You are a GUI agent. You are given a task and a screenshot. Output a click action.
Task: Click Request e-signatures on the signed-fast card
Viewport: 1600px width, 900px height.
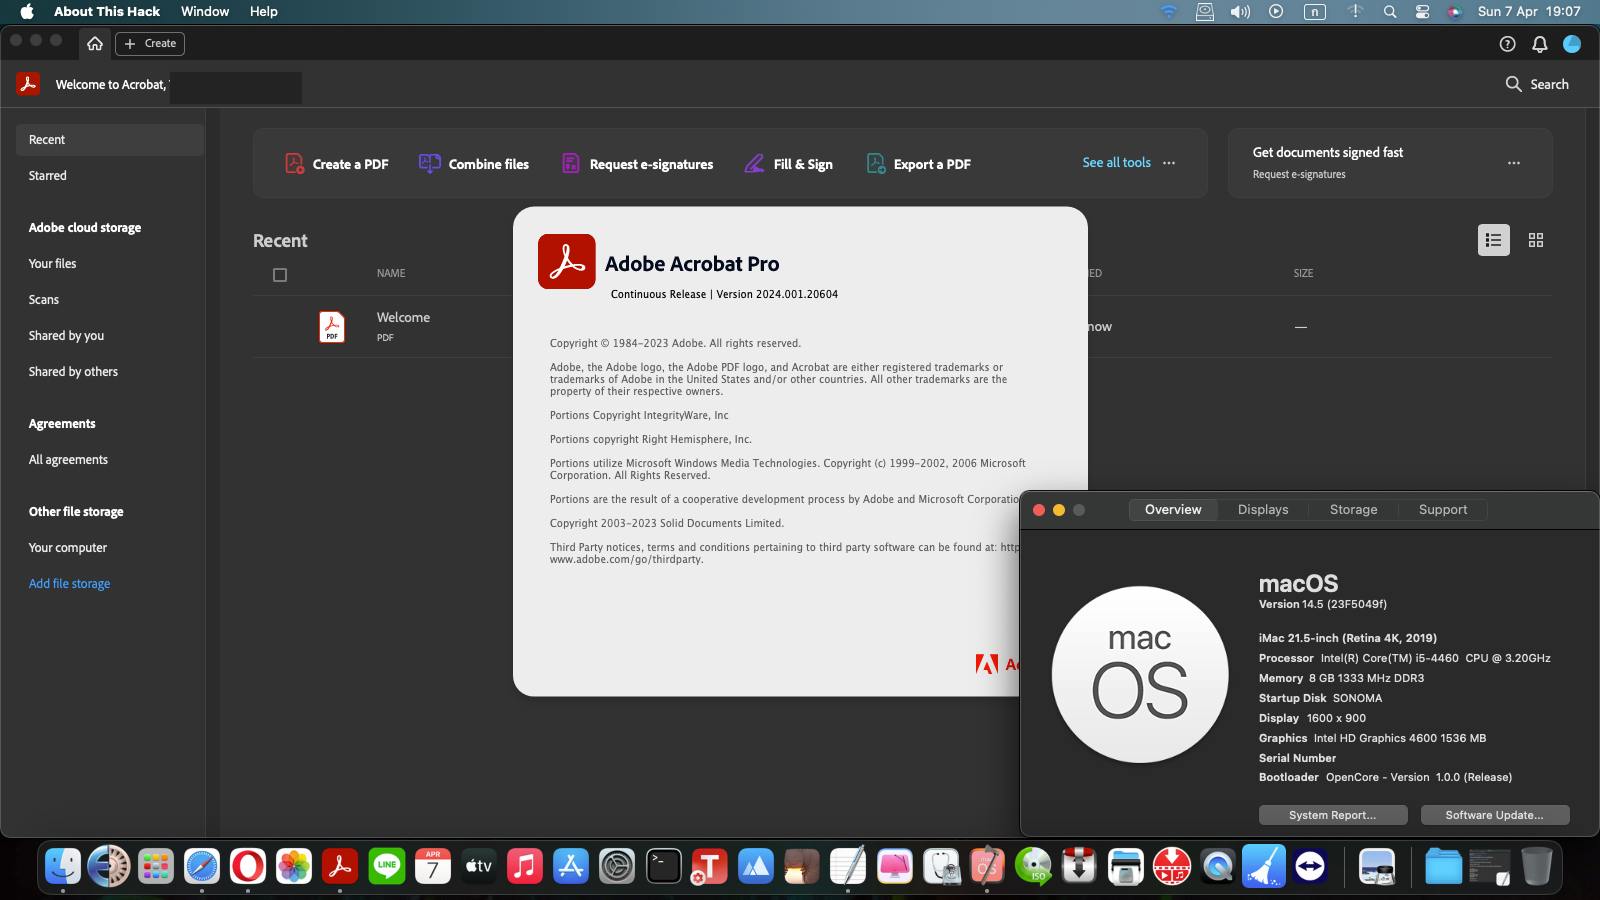(1299, 174)
